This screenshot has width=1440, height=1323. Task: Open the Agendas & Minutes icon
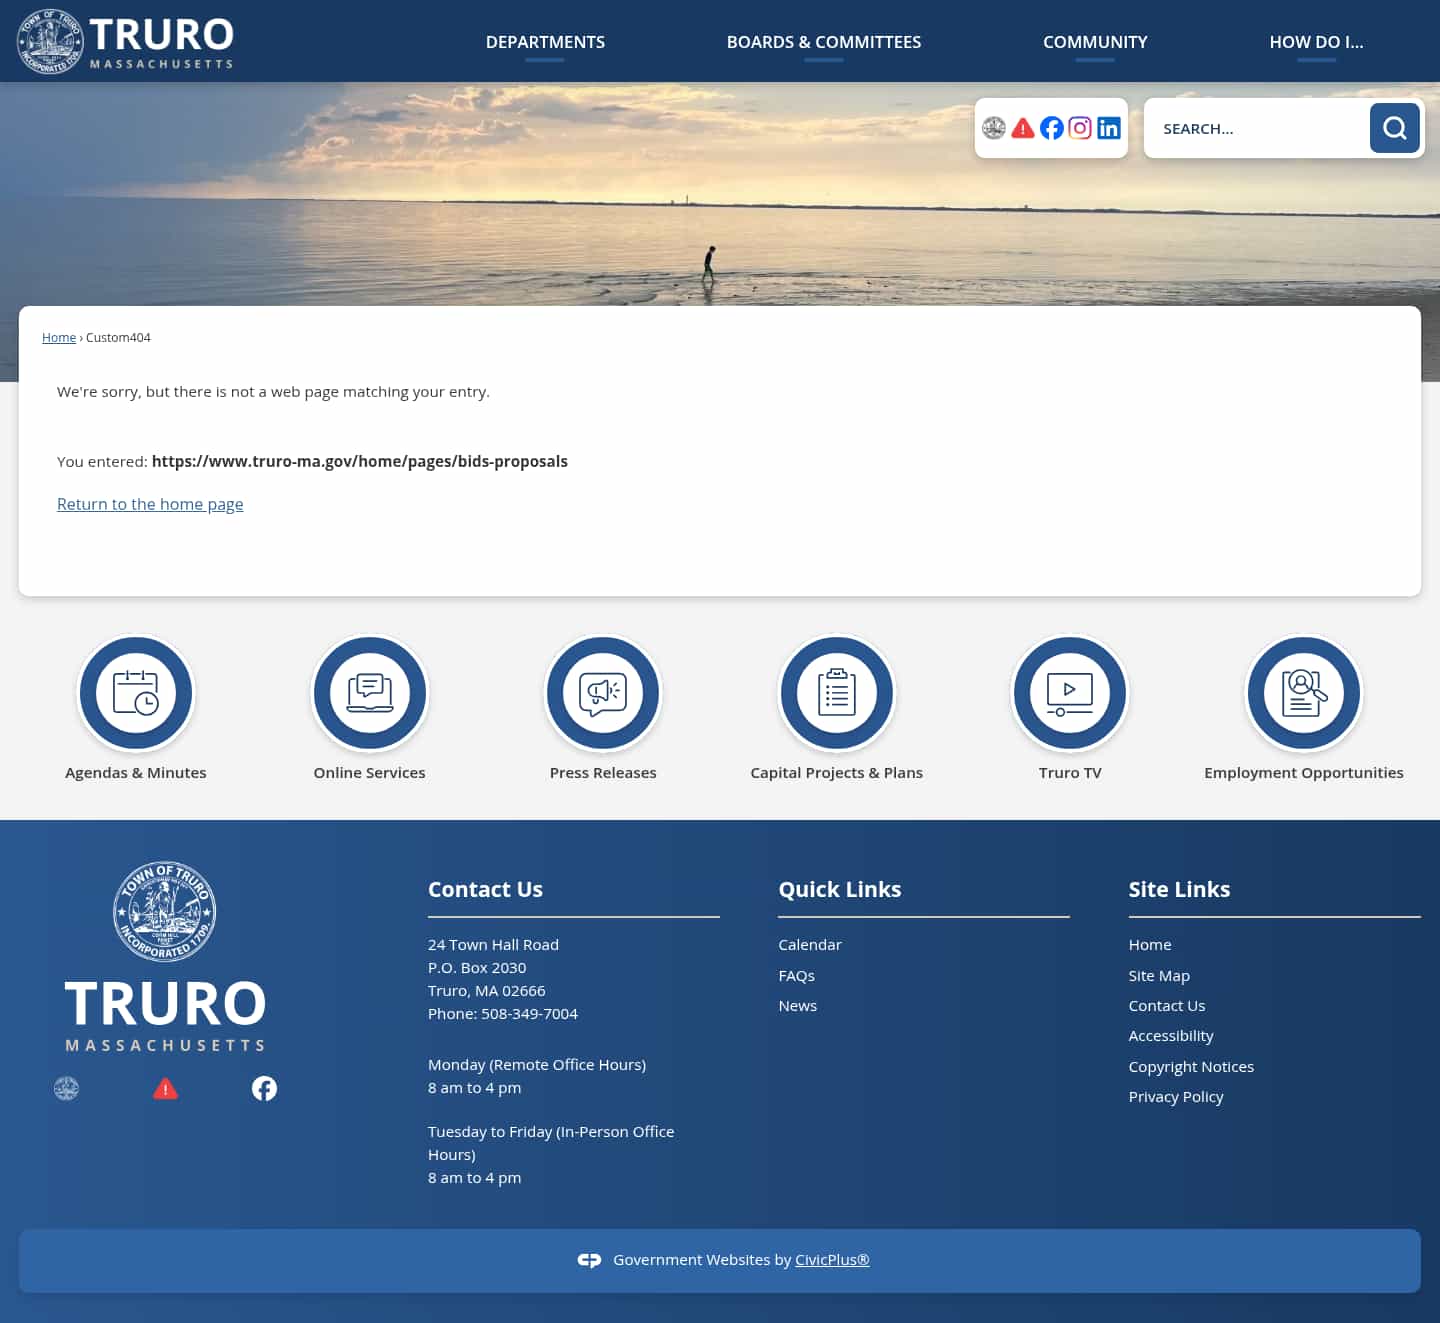coord(136,693)
